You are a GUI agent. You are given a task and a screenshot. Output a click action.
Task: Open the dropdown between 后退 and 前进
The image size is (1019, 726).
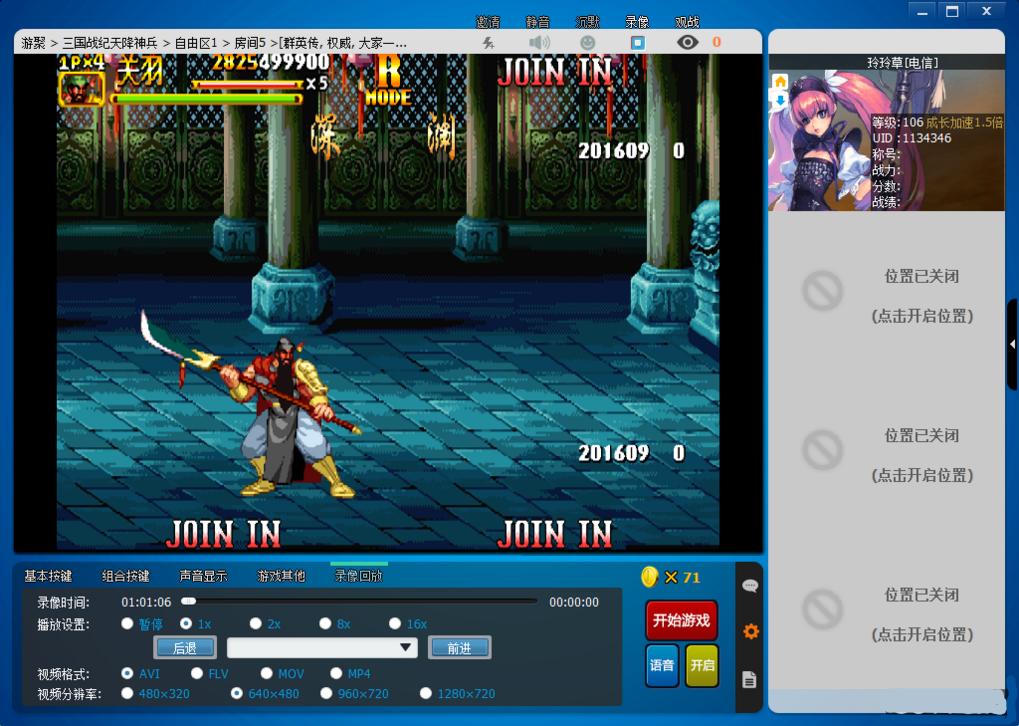tap(322, 648)
